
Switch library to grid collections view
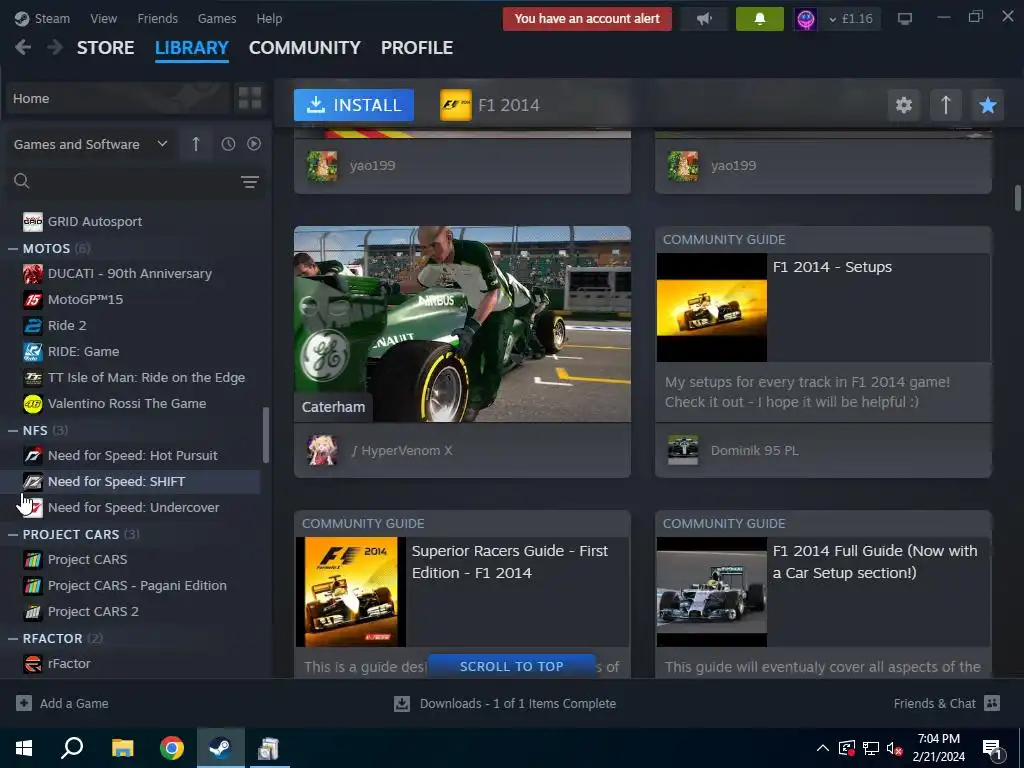250,99
